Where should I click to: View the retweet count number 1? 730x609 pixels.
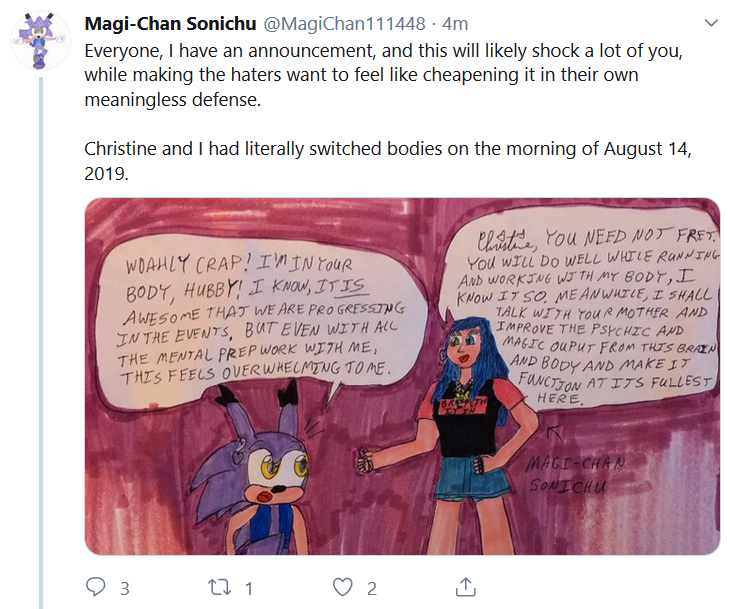coord(249,589)
